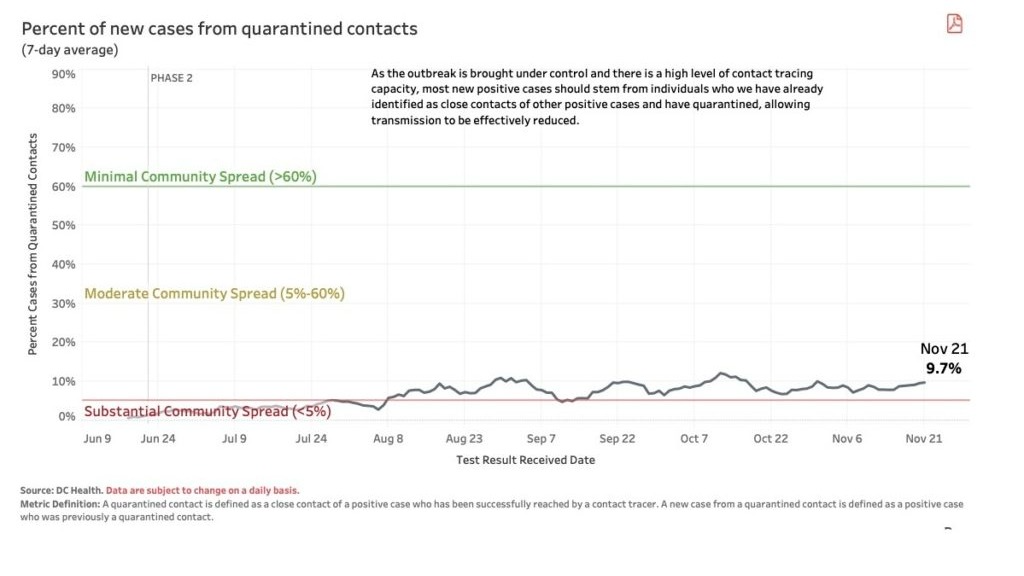The height and width of the screenshot is (576, 1024).
Task: Click the Percent Cases from Quarantined Contacts axis title
Action: (x=32, y=244)
